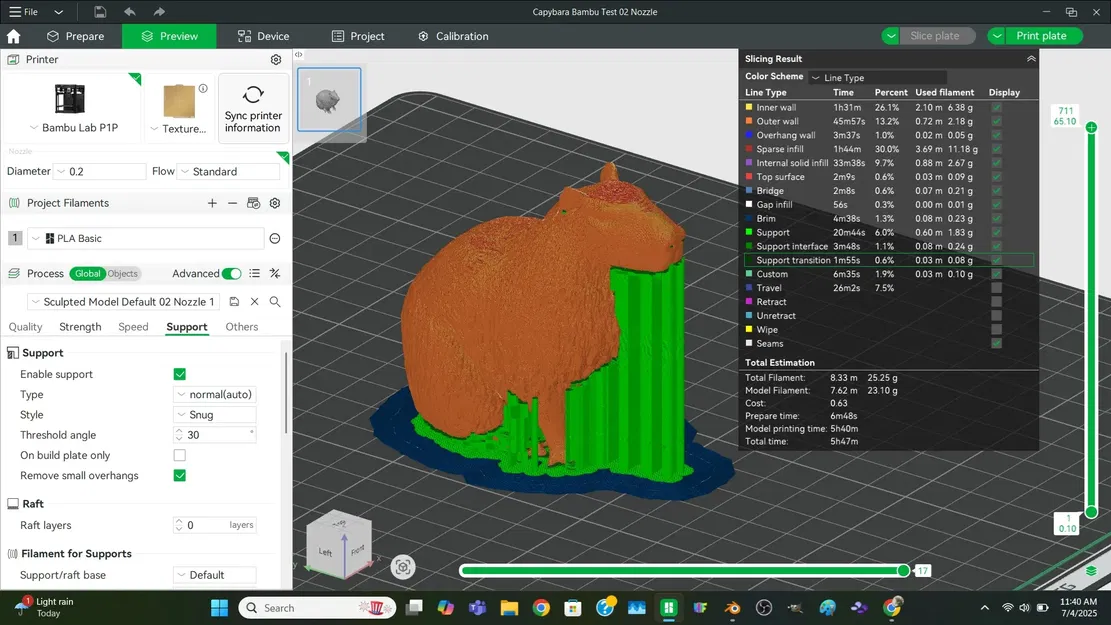1111x625 pixels.
Task: Switch to the Device tab
Action: click(x=263, y=35)
